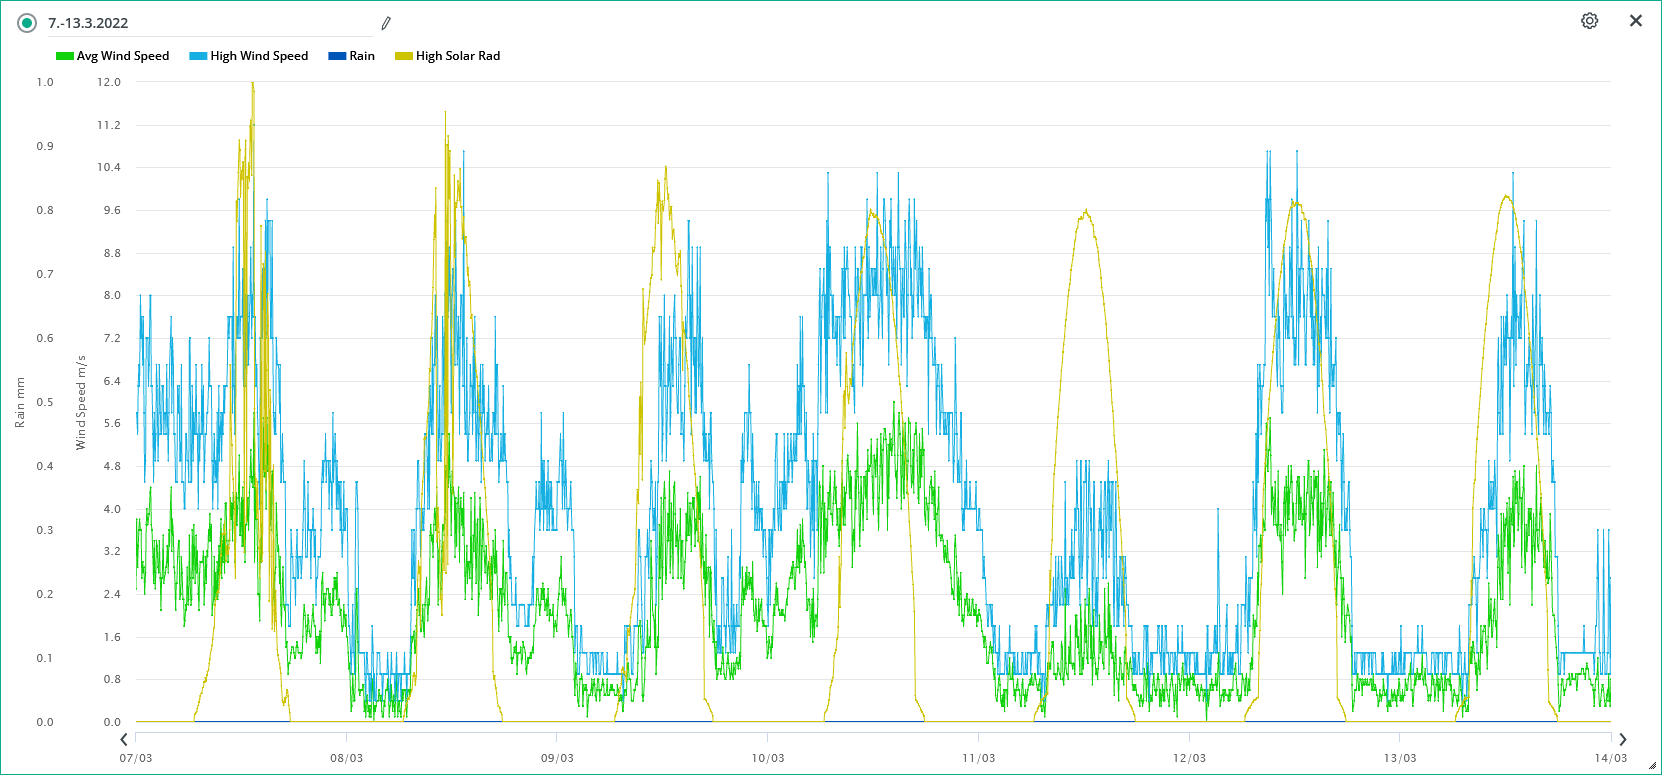1662x775 pixels.
Task: Click the 14/03 date label
Action: point(1610,758)
